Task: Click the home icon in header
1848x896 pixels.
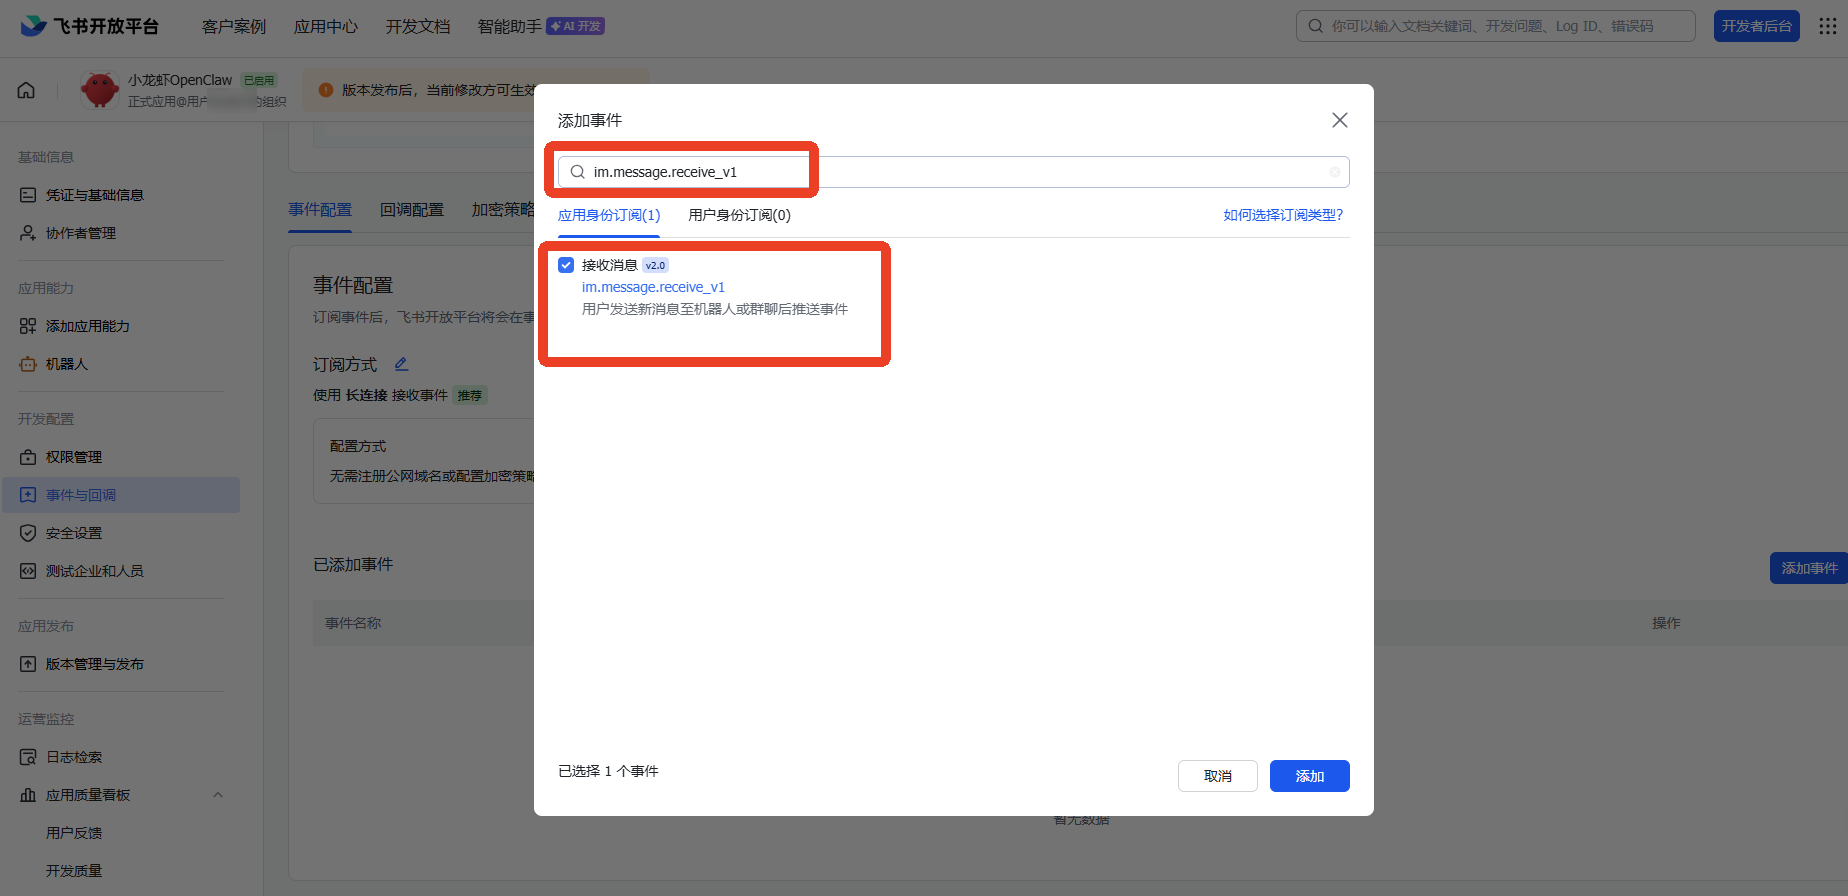Action: tap(27, 90)
